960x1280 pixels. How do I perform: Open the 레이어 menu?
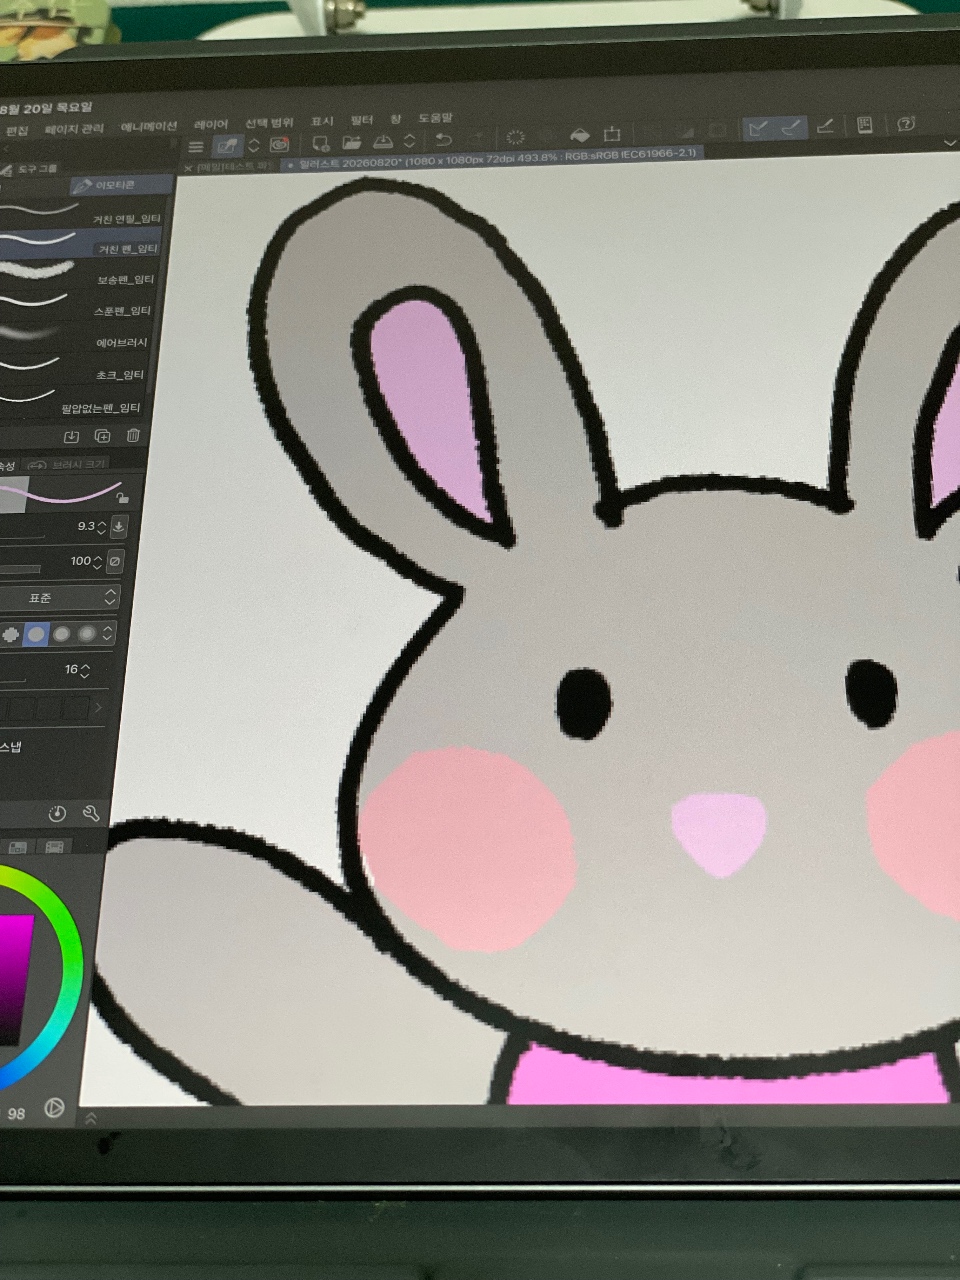coord(210,125)
